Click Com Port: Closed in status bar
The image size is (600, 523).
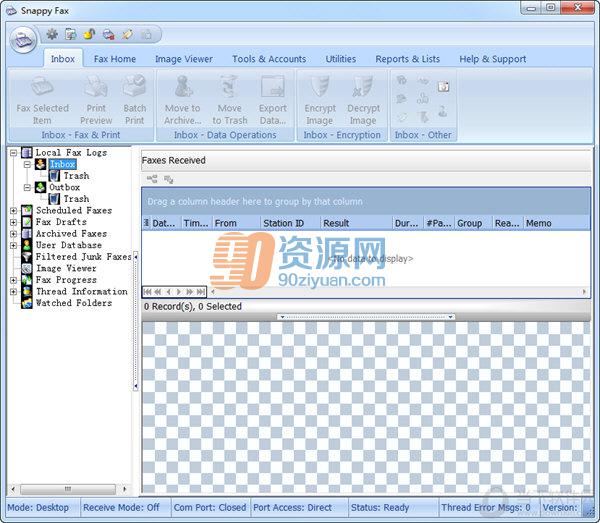coord(210,508)
